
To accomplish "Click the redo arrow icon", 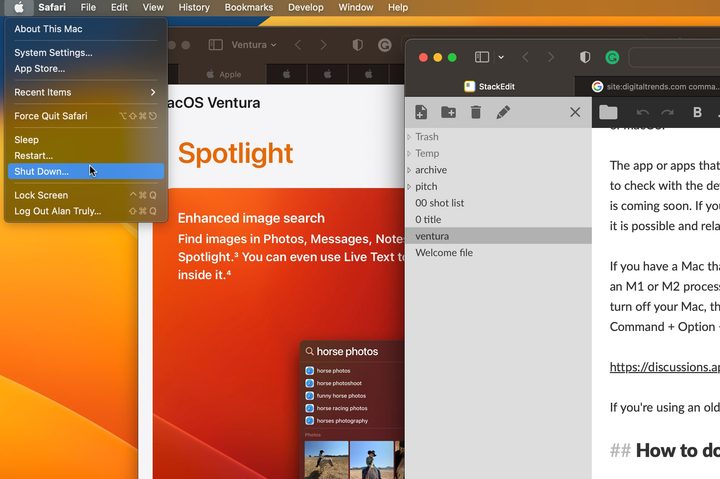I will click(667, 113).
